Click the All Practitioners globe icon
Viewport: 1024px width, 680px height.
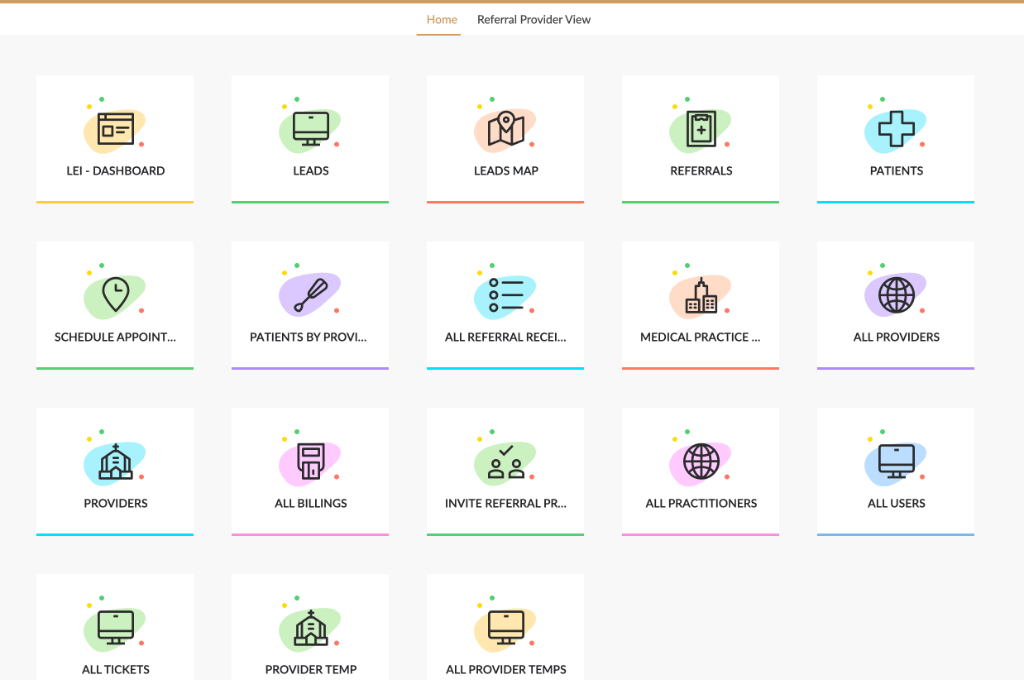pos(701,461)
